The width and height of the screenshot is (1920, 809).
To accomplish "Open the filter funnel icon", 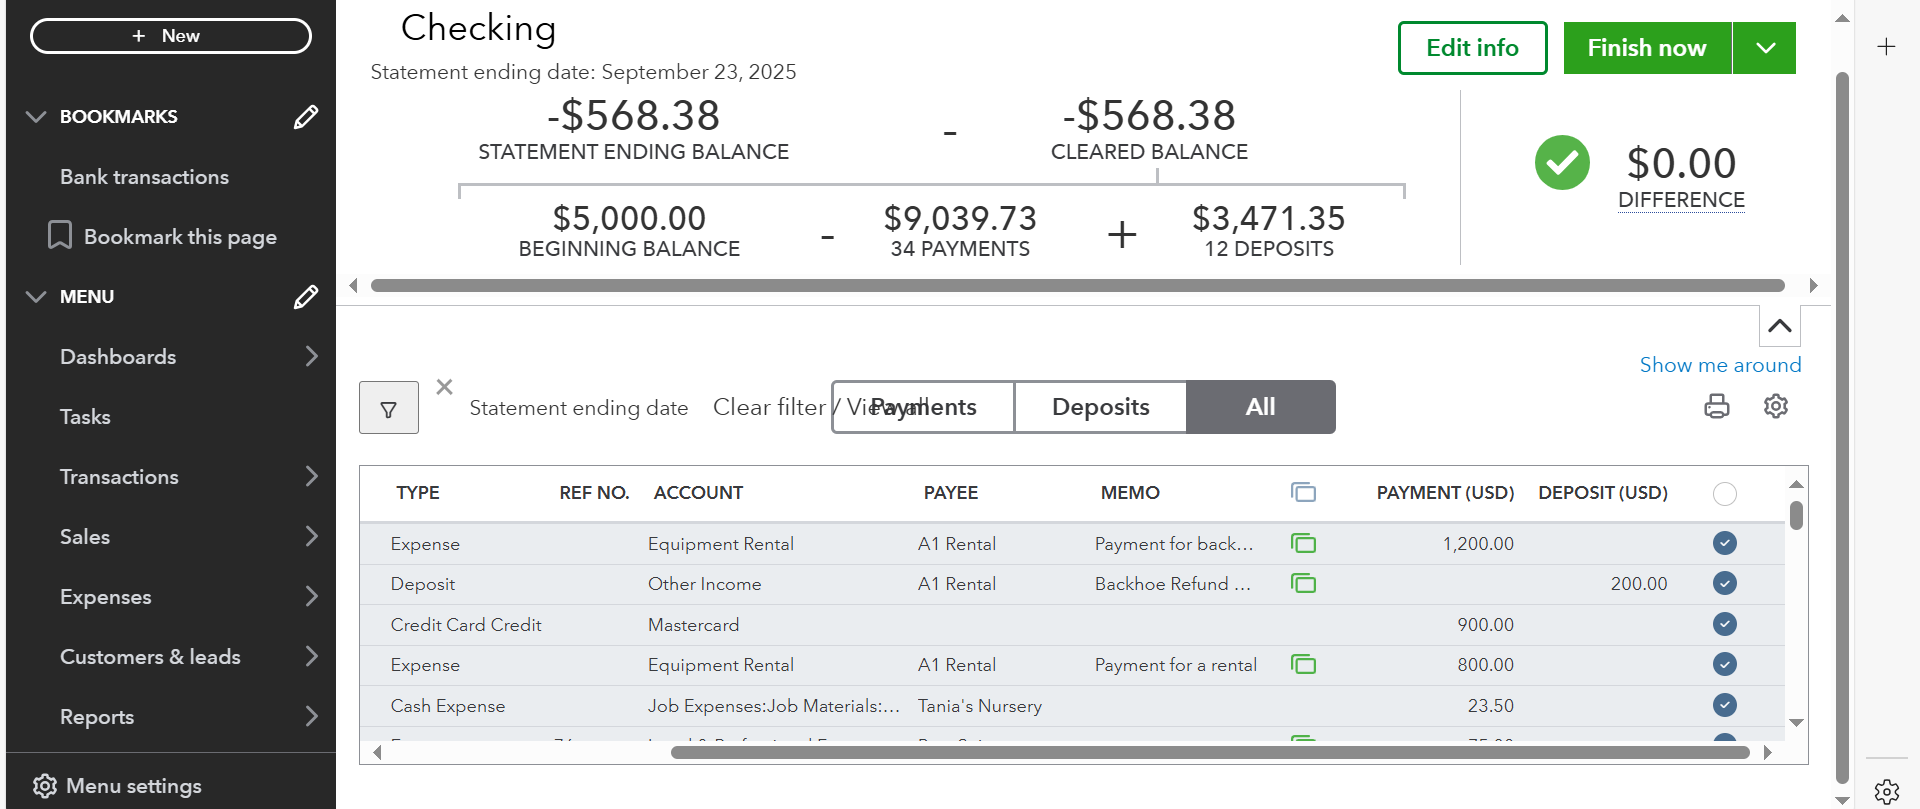I will (388, 408).
